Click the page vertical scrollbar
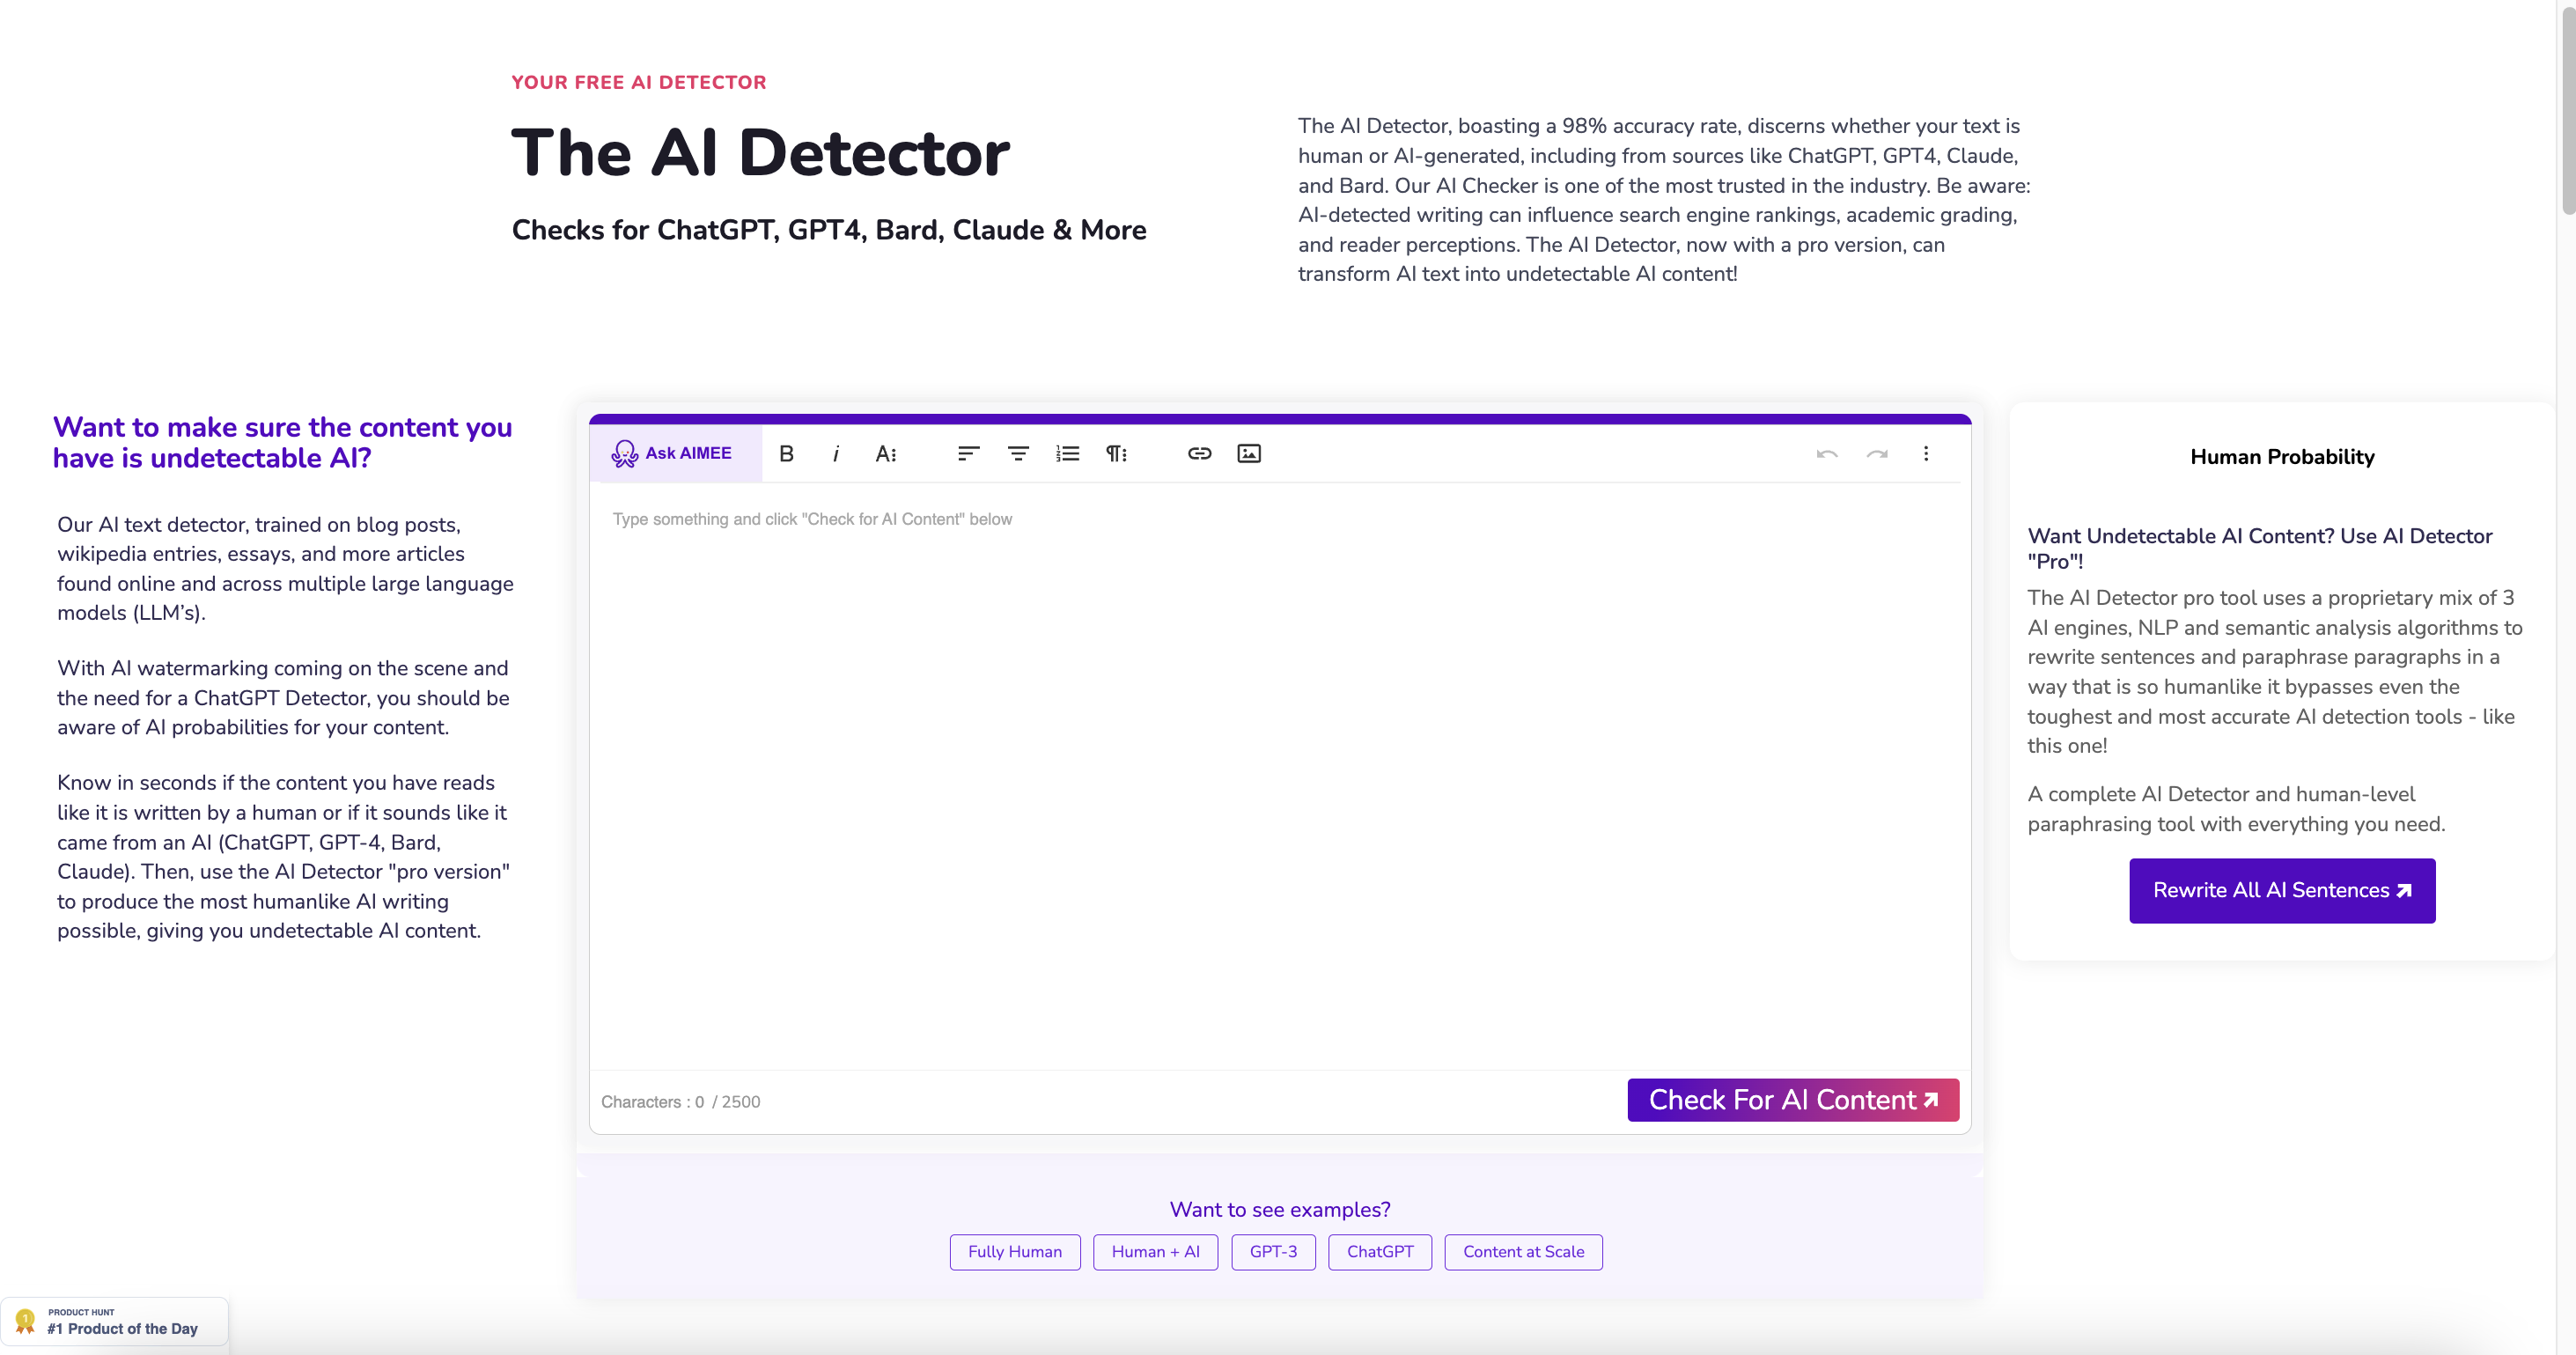The height and width of the screenshot is (1355, 2576). pos(2567,110)
